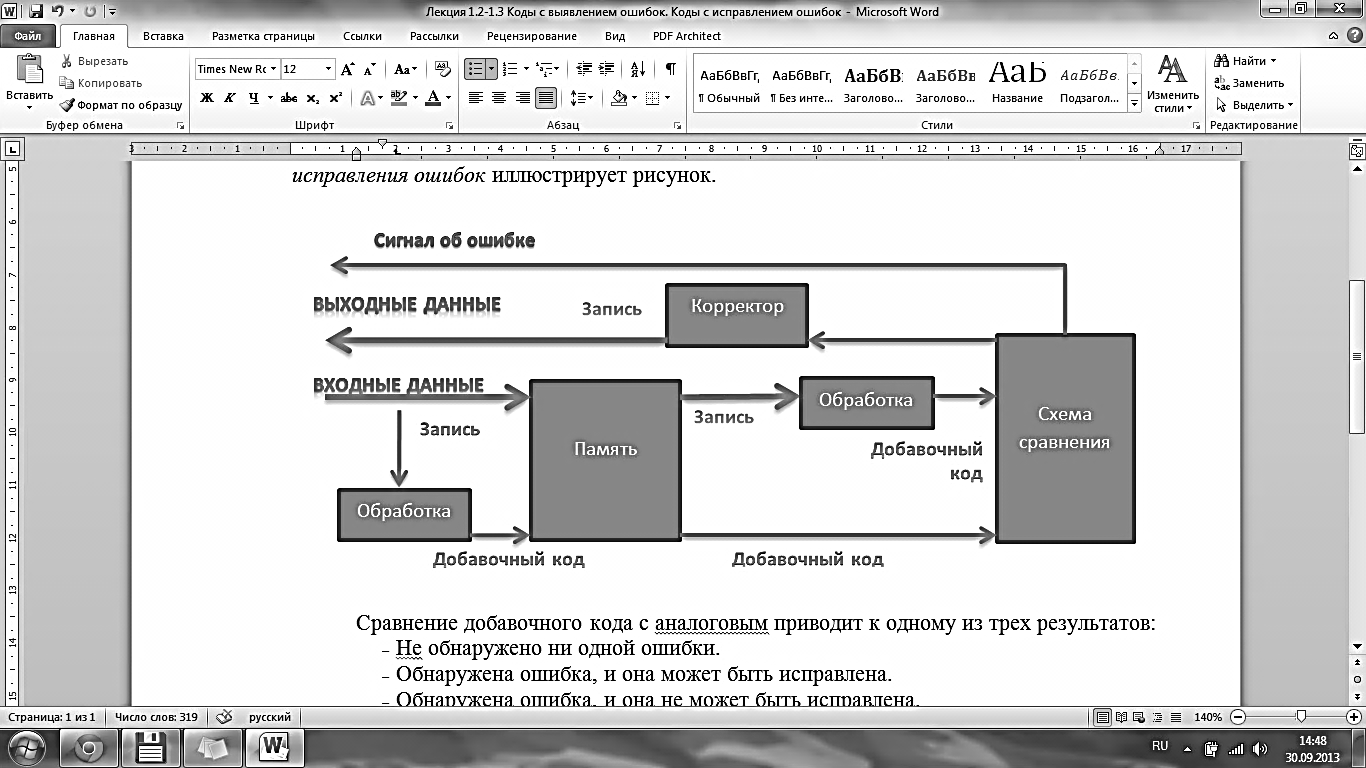Image resolution: width=1366 pixels, height=768 pixels.
Task: Open the line spacing dropdown
Action: (581, 98)
